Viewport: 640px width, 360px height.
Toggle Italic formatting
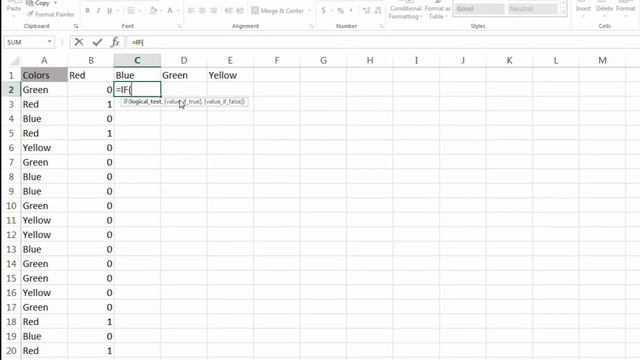98,11
